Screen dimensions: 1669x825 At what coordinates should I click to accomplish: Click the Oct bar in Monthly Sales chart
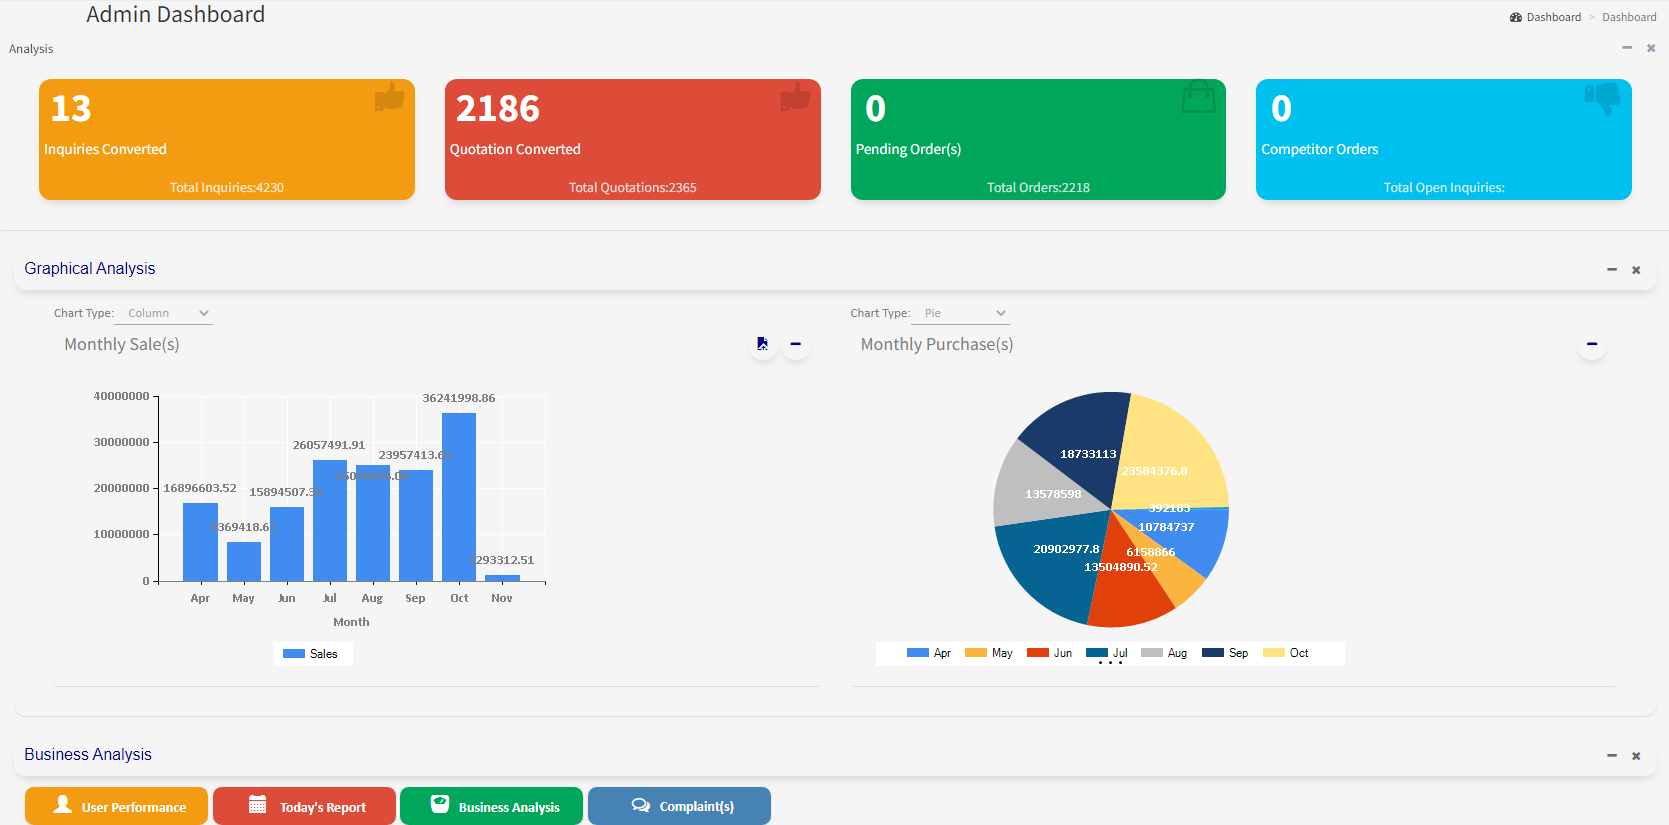(x=459, y=497)
